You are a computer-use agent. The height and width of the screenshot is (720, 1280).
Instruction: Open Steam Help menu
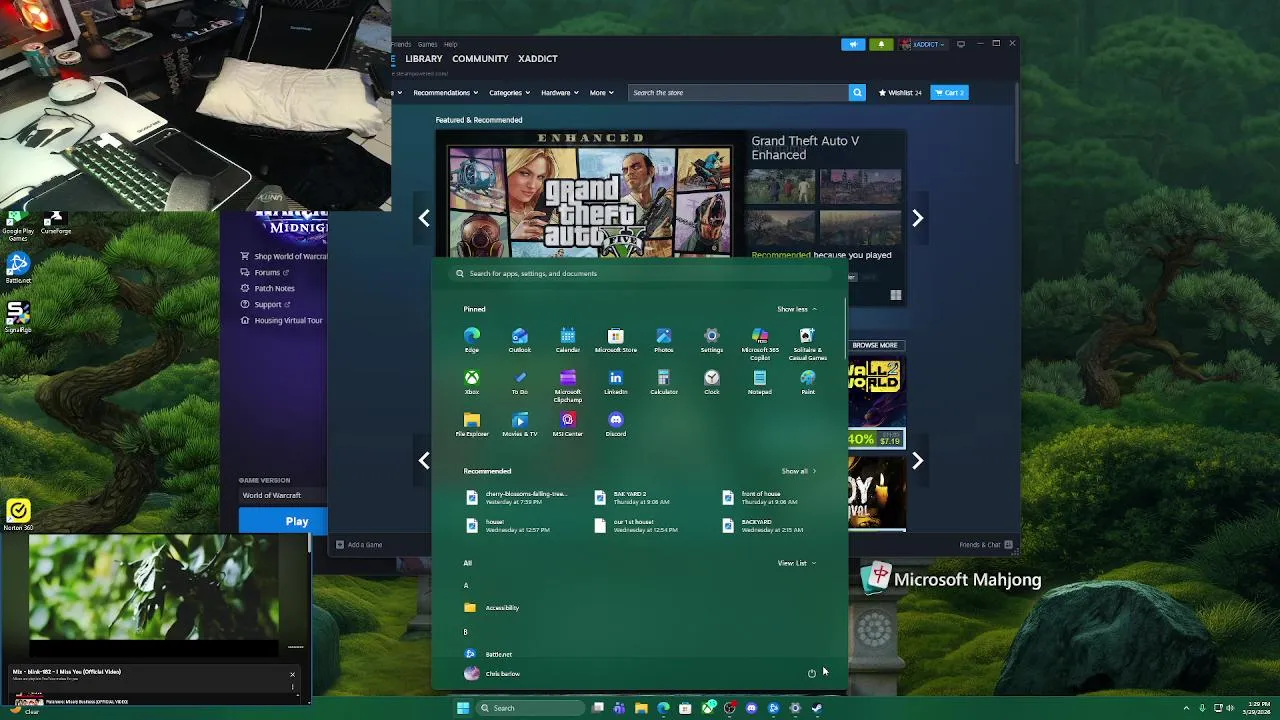tap(451, 44)
